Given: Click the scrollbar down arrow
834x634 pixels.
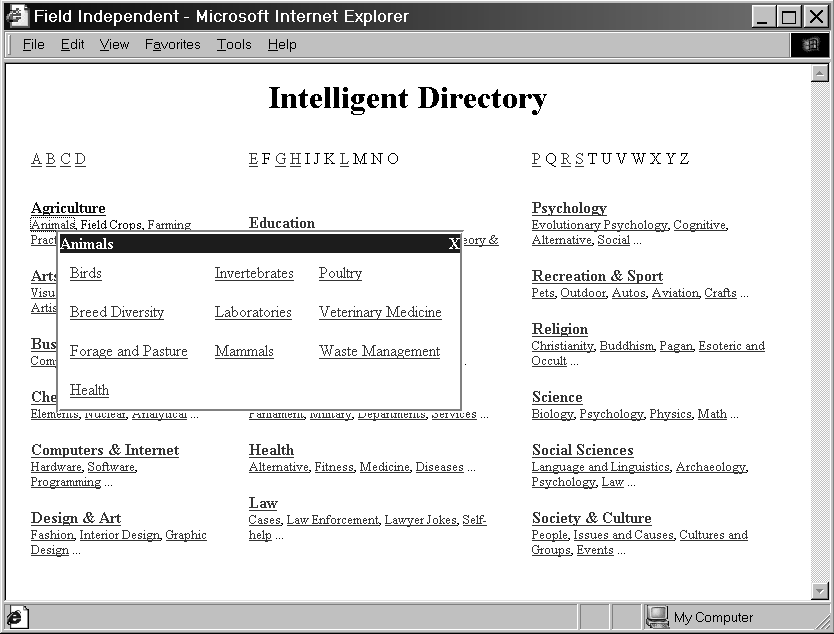Looking at the screenshot, I should 820,591.
